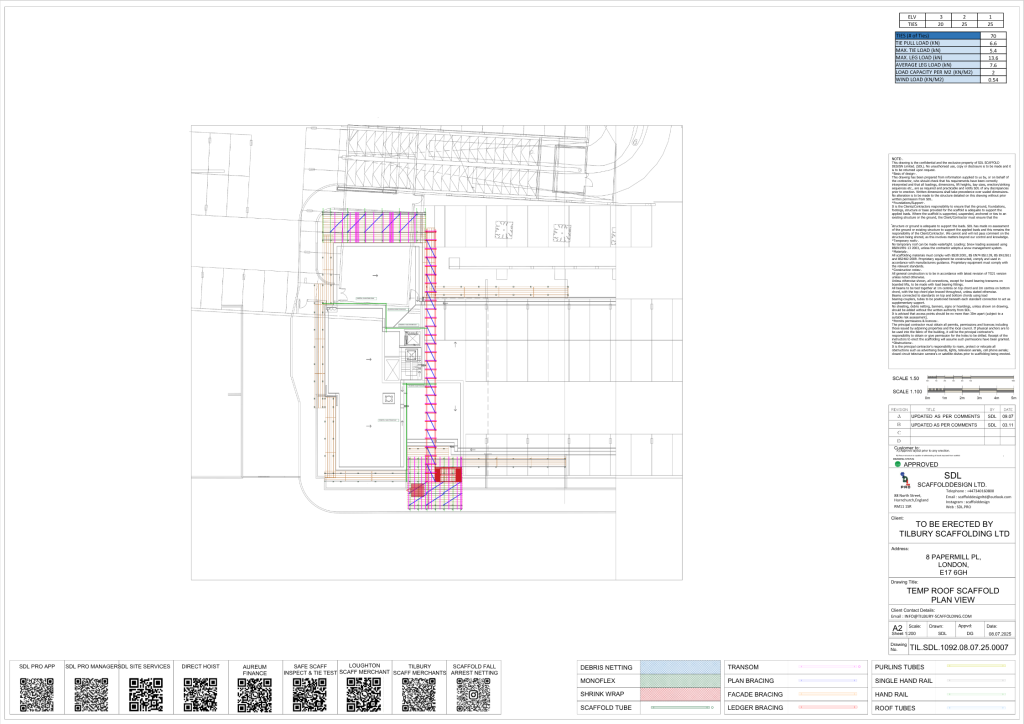The height and width of the screenshot is (724, 1024).
Task: Open the DIRECT HOIST QR code
Action: (x=200, y=695)
